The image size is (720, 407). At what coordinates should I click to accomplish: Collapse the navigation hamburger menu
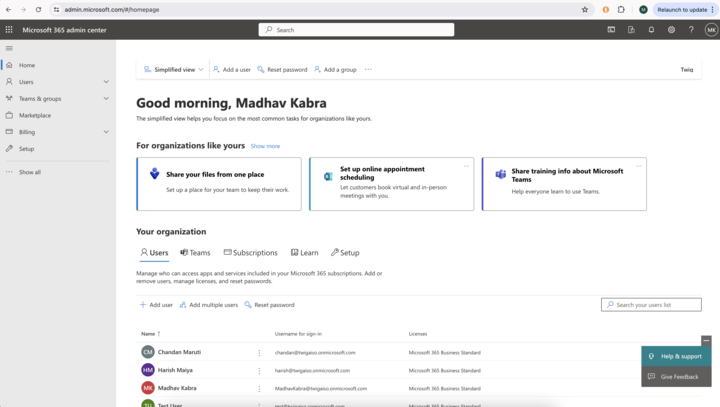[x=9, y=48]
